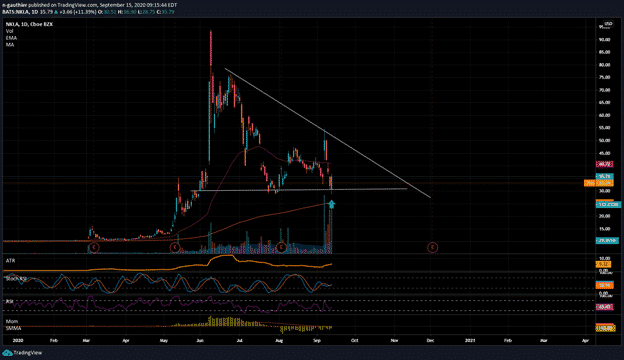Click the earnings marker under March

(94, 247)
